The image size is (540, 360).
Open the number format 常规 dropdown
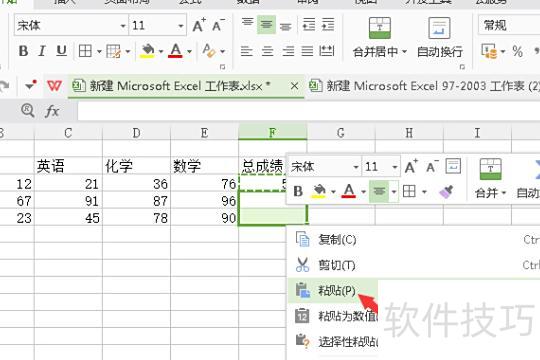(x=509, y=25)
